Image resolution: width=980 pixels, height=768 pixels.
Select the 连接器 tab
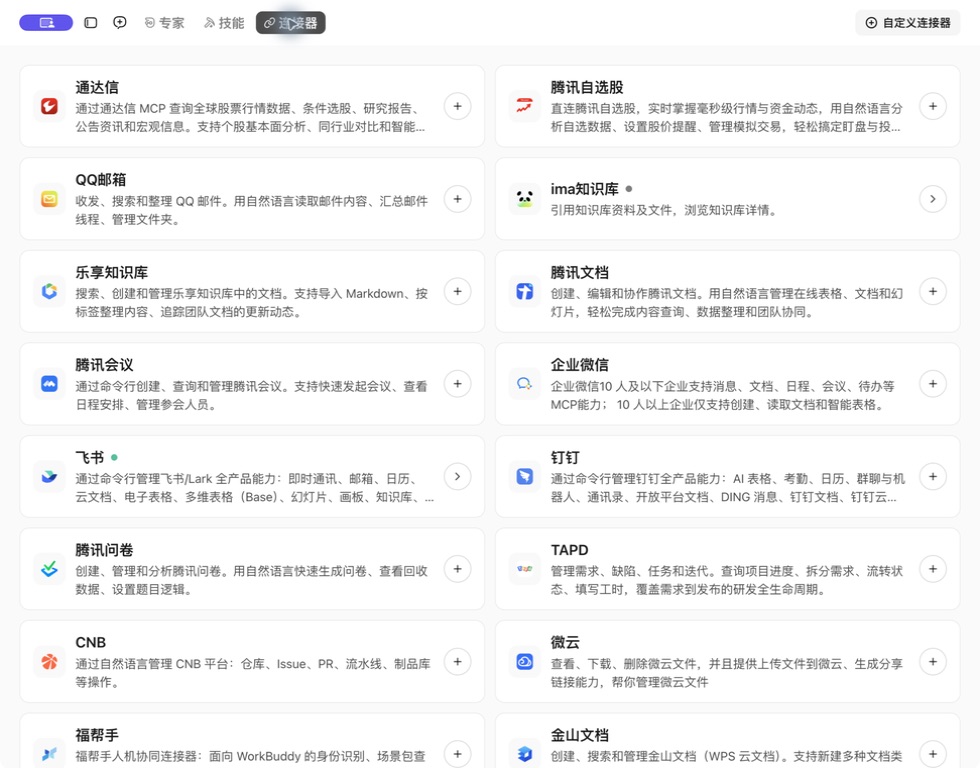coord(291,23)
